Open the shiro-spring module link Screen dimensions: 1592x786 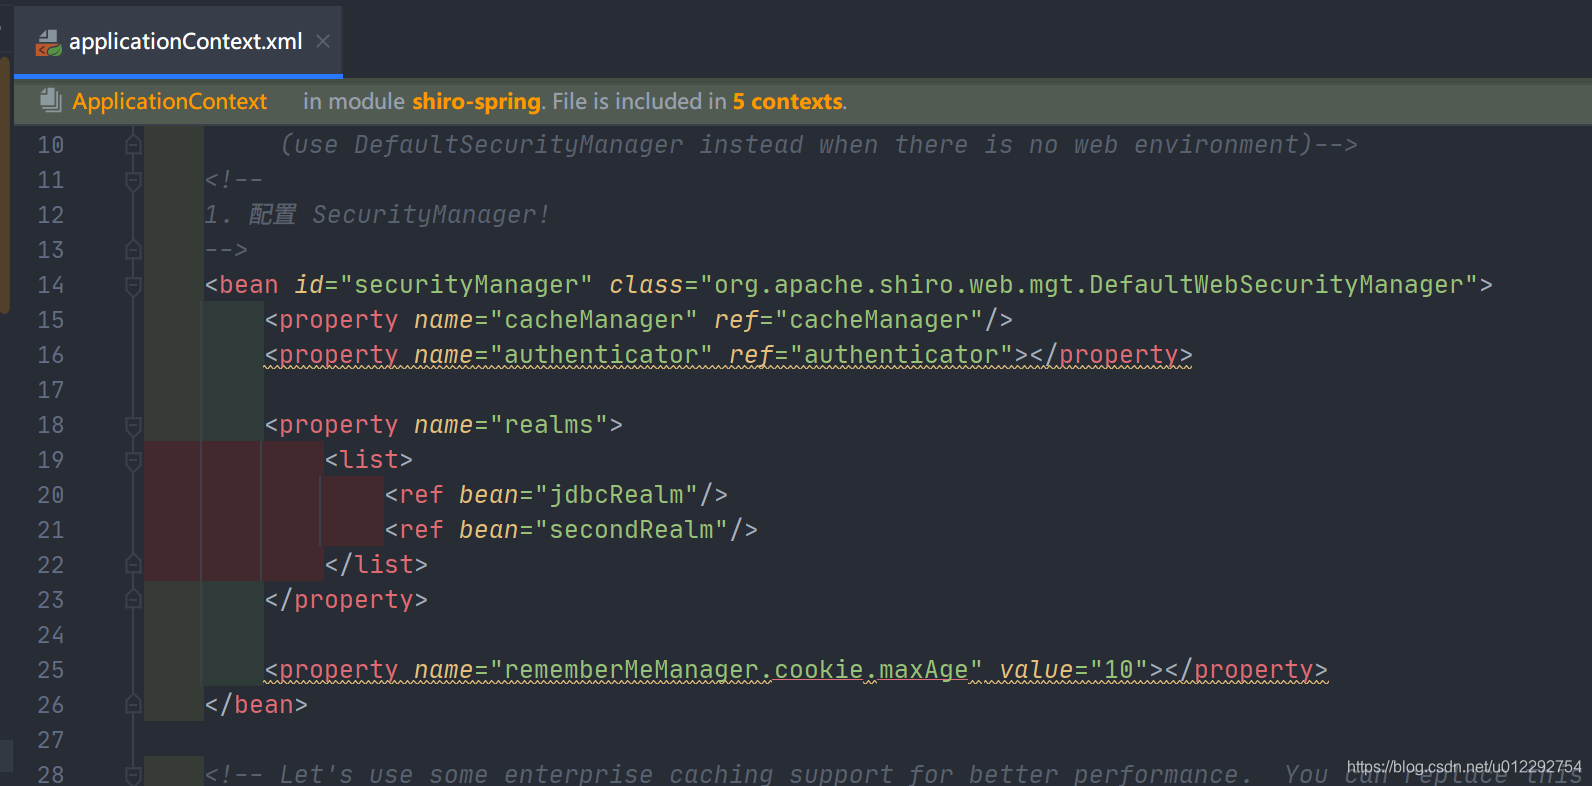click(476, 101)
